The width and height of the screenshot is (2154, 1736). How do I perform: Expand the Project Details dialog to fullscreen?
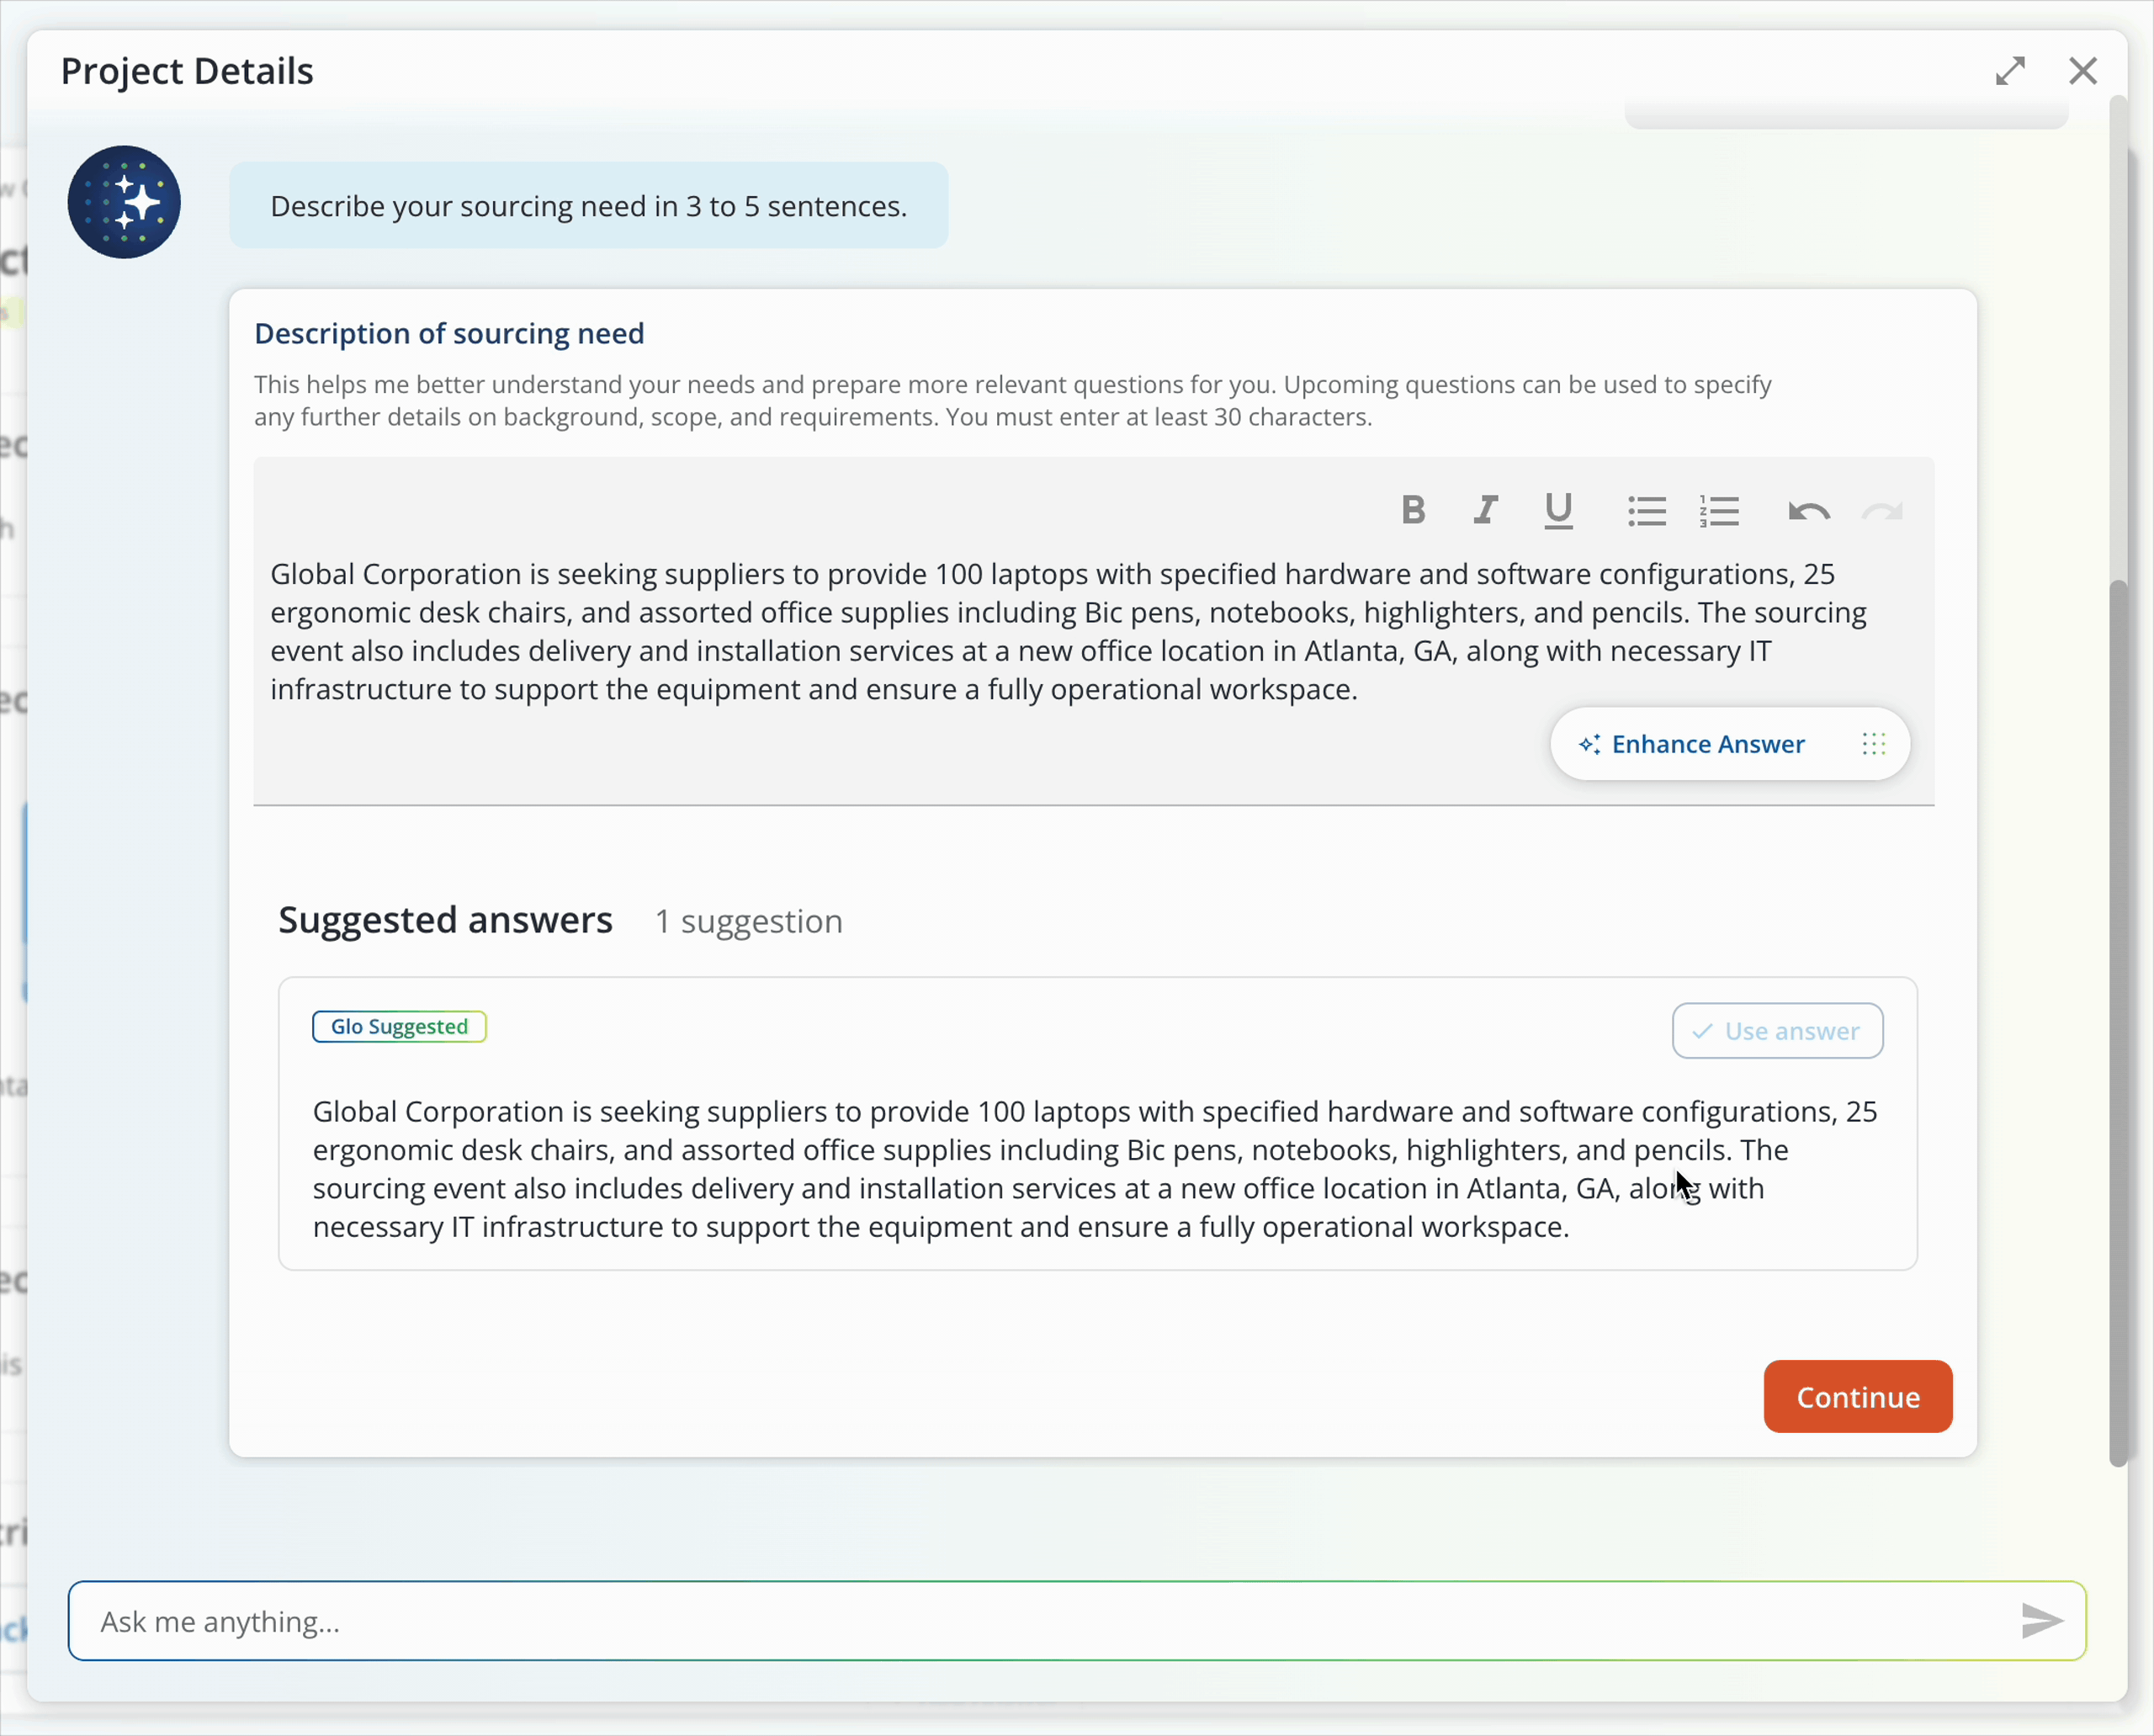(2011, 70)
